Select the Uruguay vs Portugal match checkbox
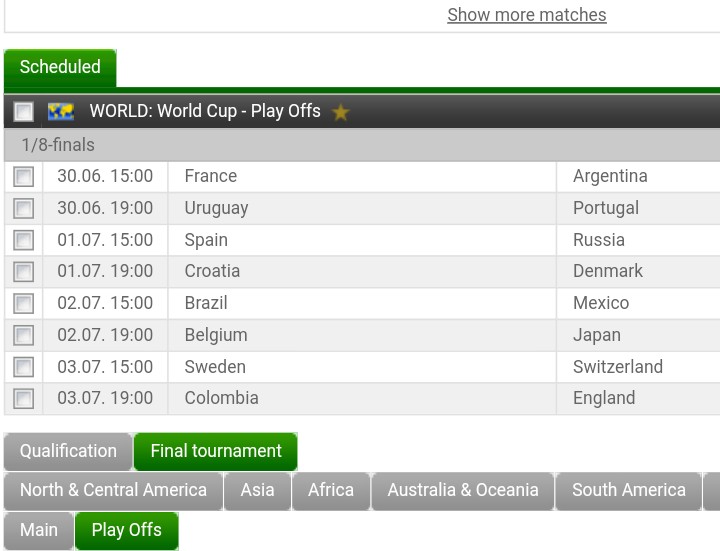This screenshot has width=720, height=551. pos(23,208)
